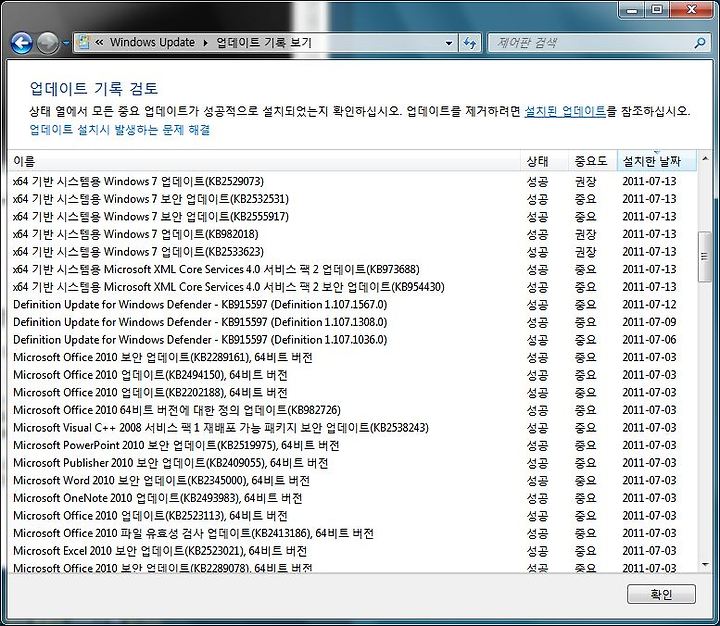The height and width of the screenshot is (626, 720).
Task: Select Visual C++ 2008 KB2538243 row
Action: [x=351, y=428]
